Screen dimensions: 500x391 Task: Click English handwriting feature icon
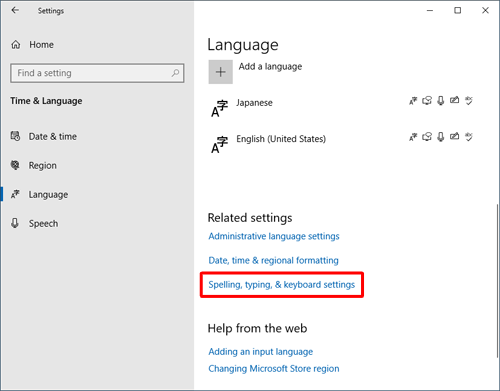[454, 136]
